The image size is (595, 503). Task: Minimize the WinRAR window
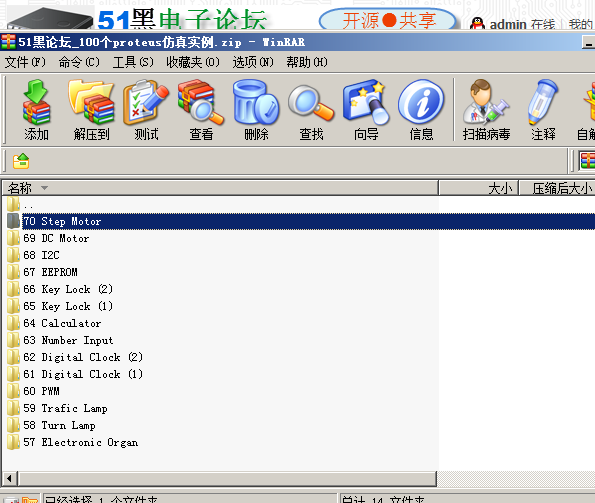click(x=588, y=42)
